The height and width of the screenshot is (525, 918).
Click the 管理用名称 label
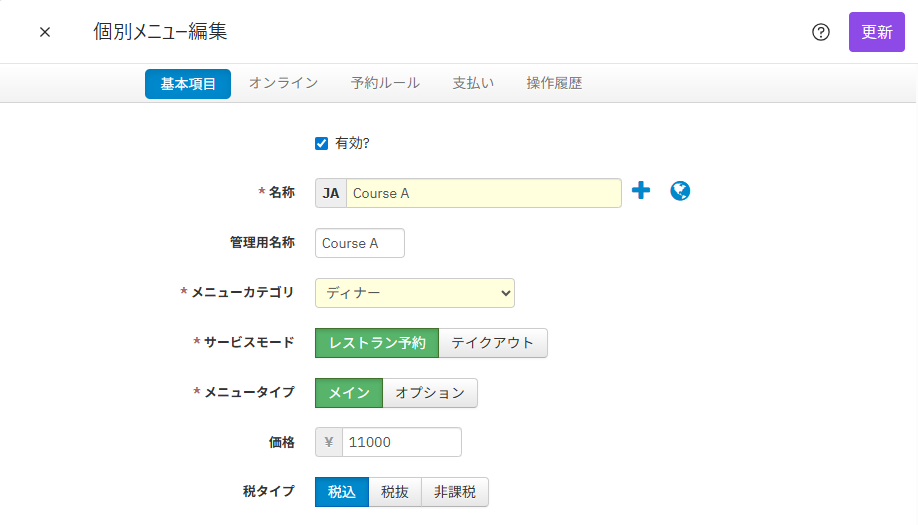[x=262, y=242]
